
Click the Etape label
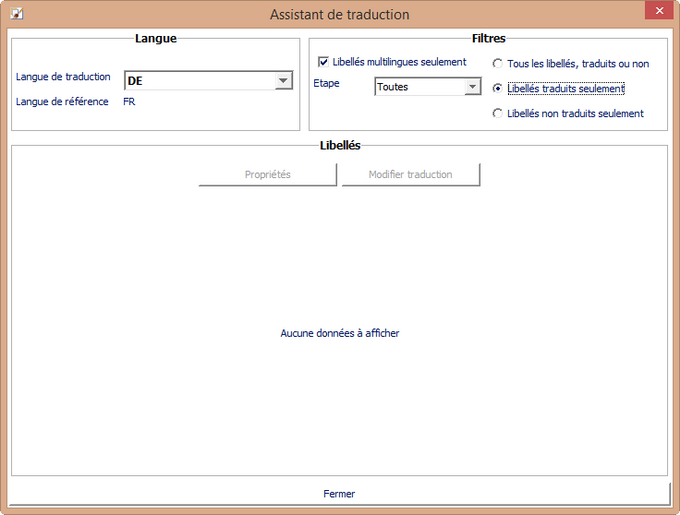click(326, 83)
